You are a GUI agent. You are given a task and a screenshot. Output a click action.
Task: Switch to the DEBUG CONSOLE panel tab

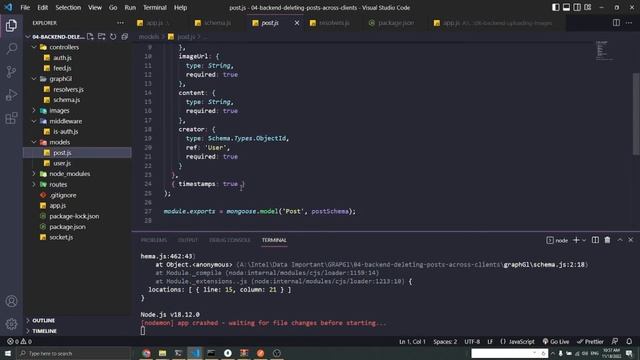pos(229,240)
